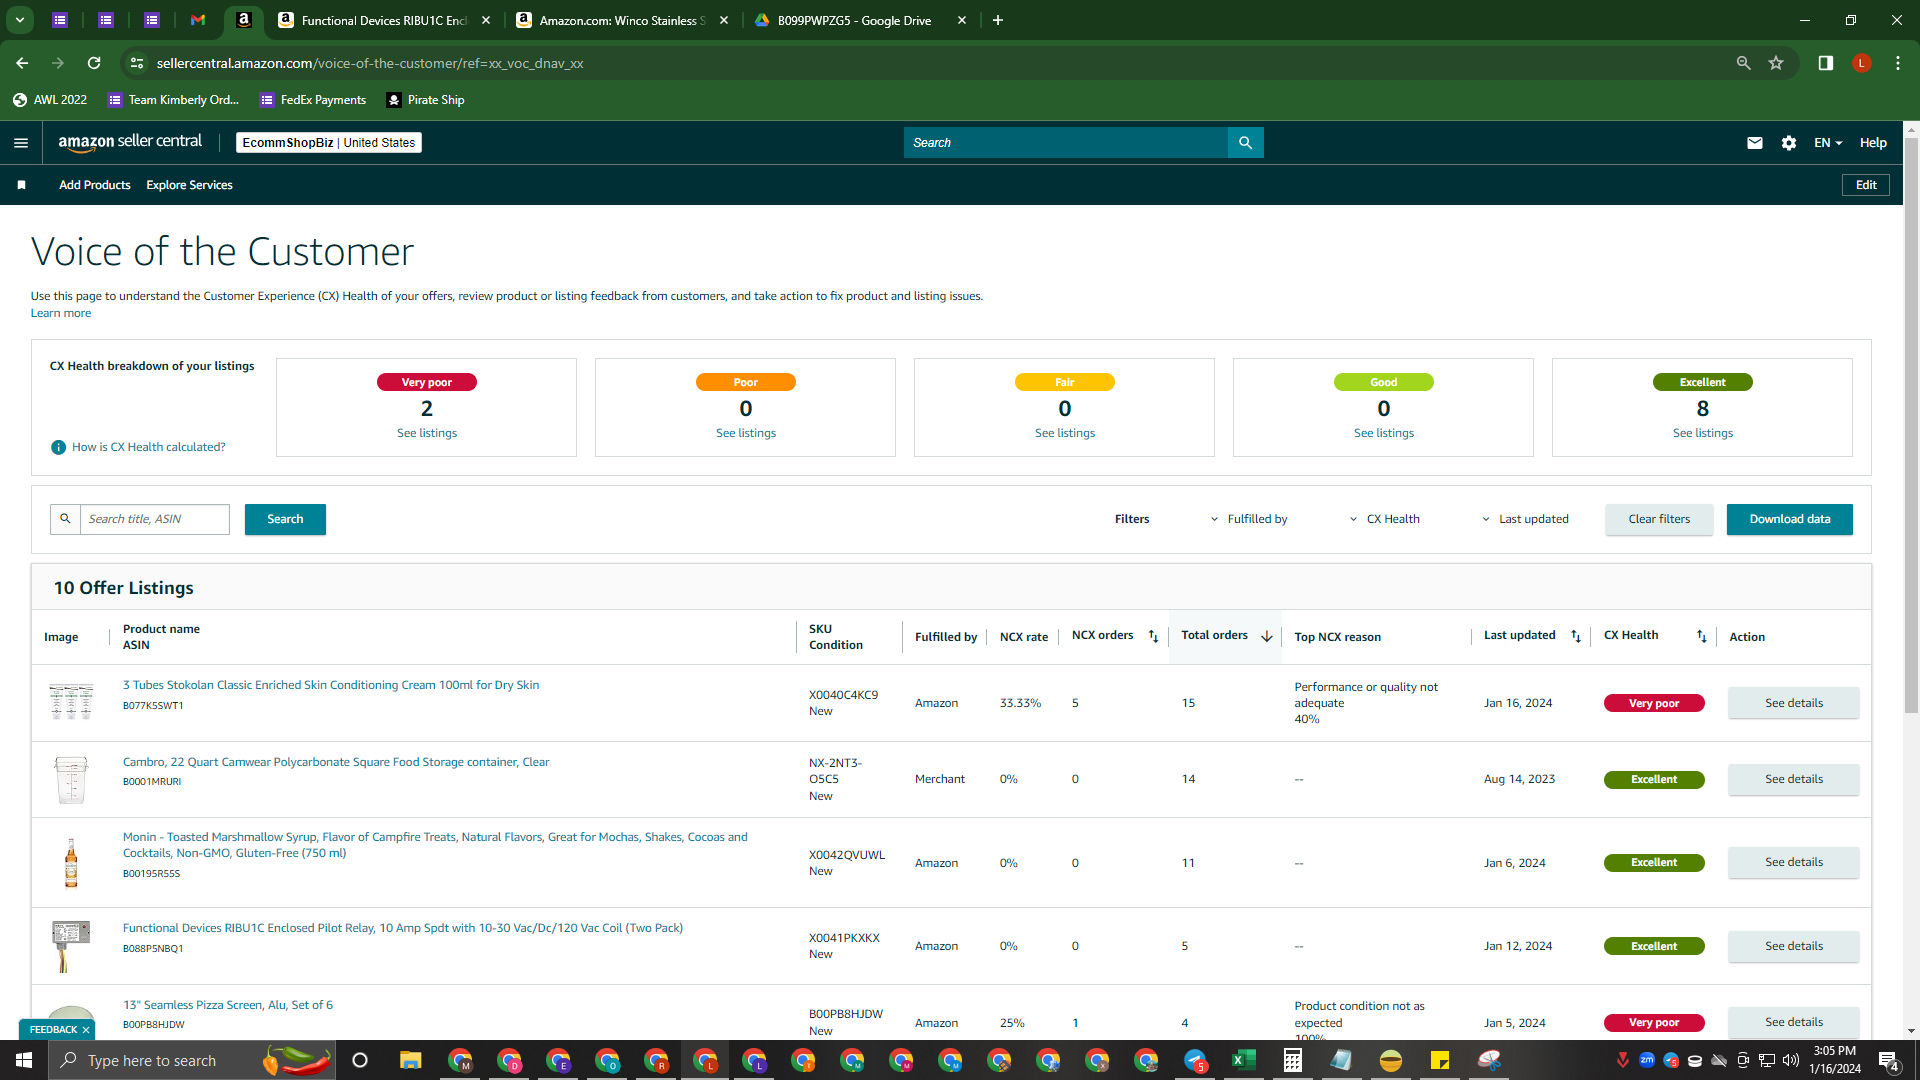Sort by CX Health arrows icon
This screenshot has width=1920, height=1080.
(1702, 637)
